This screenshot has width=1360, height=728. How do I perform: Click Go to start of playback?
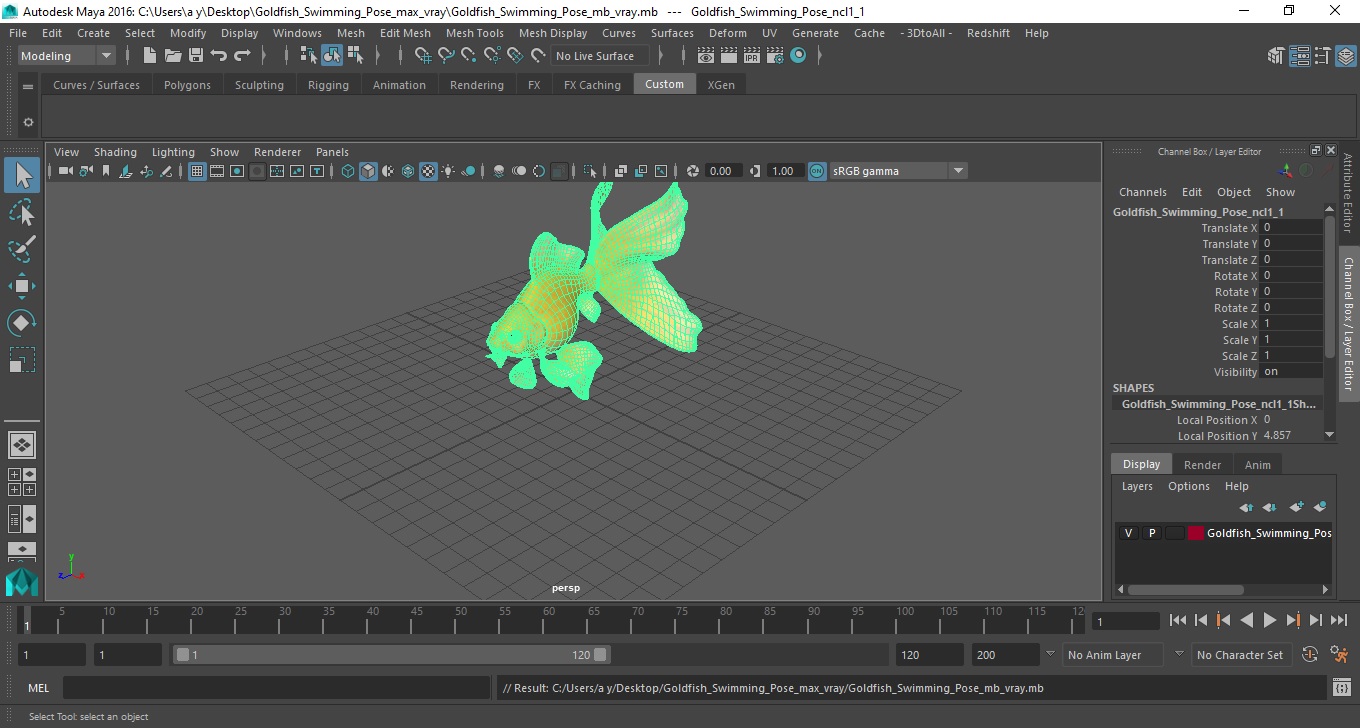click(x=1178, y=620)
